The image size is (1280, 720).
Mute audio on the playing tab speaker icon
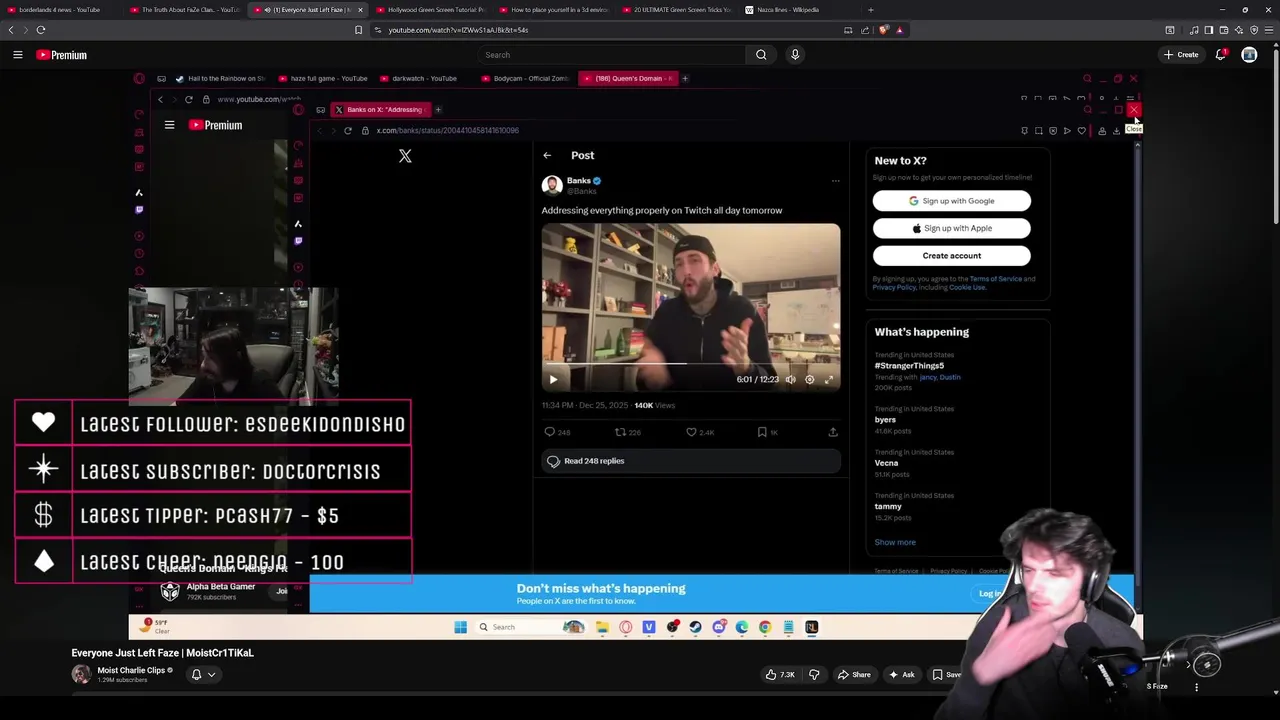point(268,10)
